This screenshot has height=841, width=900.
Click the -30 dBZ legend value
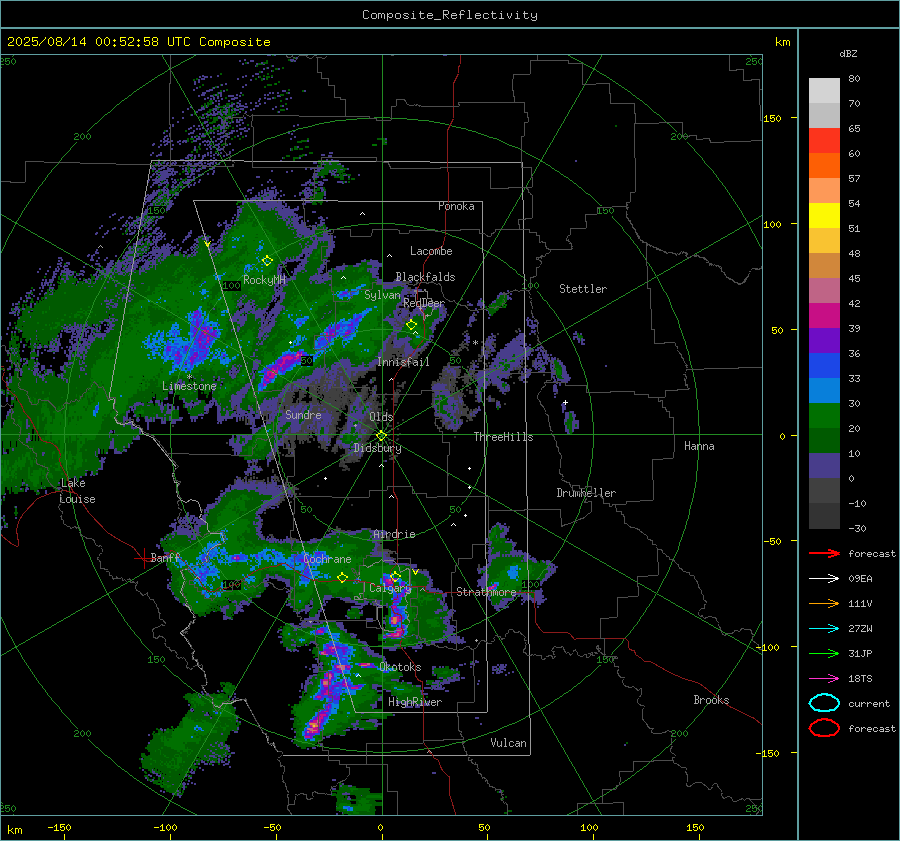[858, 528]
